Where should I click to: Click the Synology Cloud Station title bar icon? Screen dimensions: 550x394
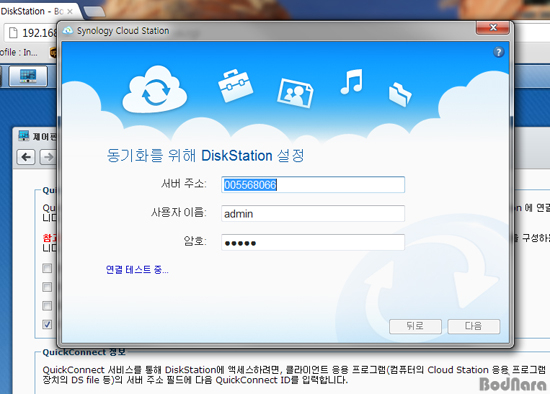(x=67, y=31)
